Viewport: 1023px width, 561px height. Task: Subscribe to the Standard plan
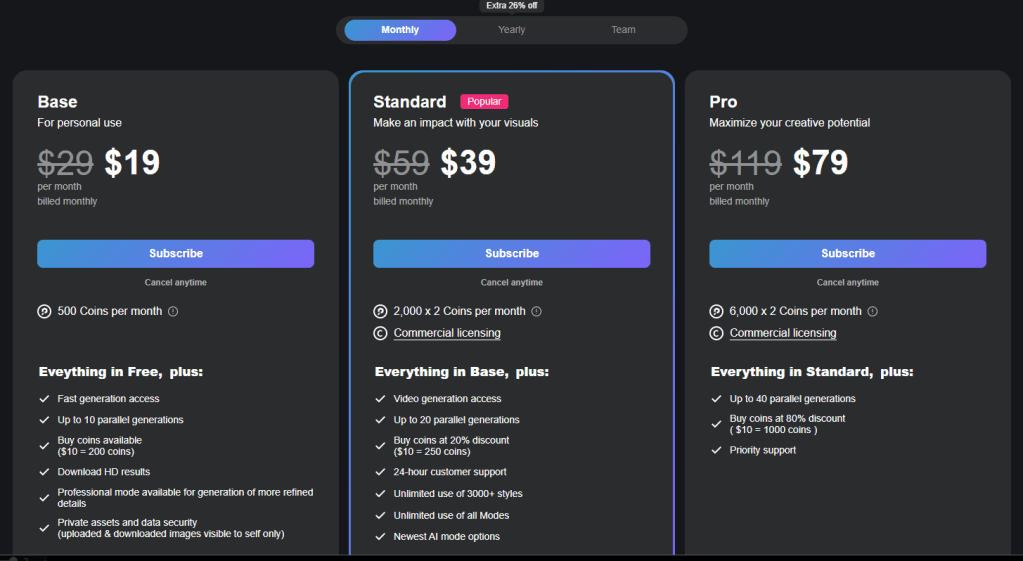pyautogui.click(x=512, y=254)
